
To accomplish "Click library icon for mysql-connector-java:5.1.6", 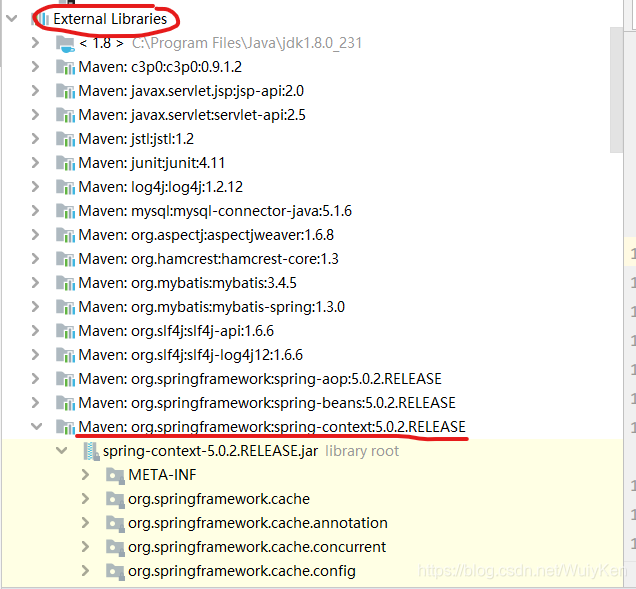I will (65, 211).
